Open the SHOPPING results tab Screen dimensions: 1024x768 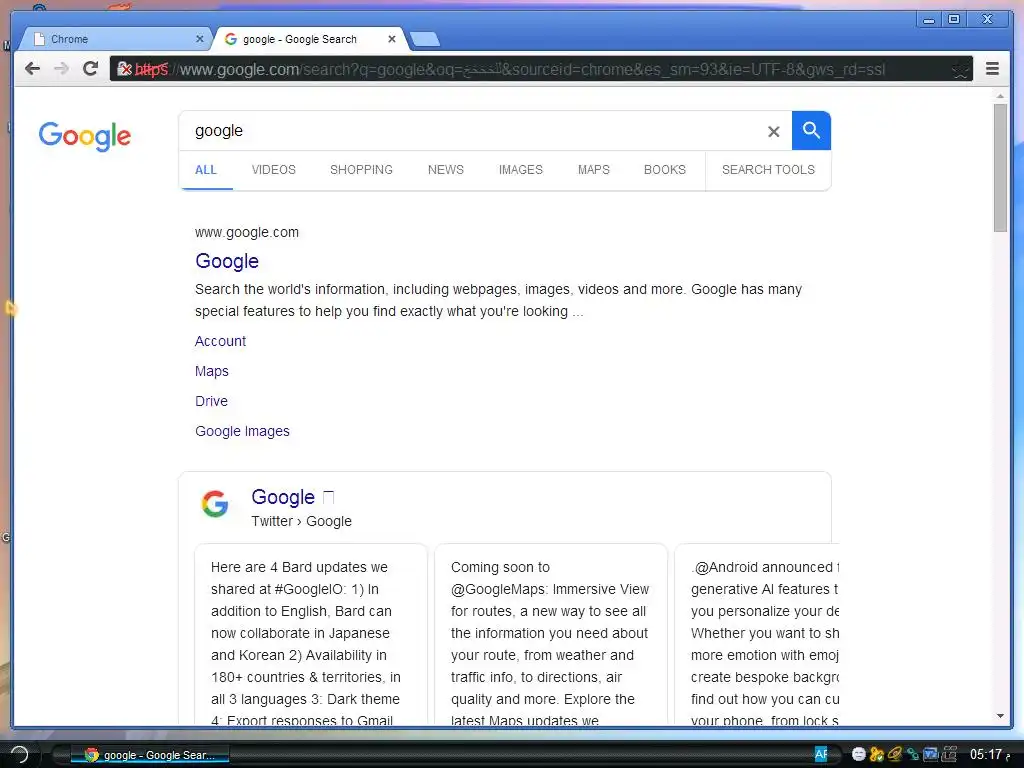[361, 170]
